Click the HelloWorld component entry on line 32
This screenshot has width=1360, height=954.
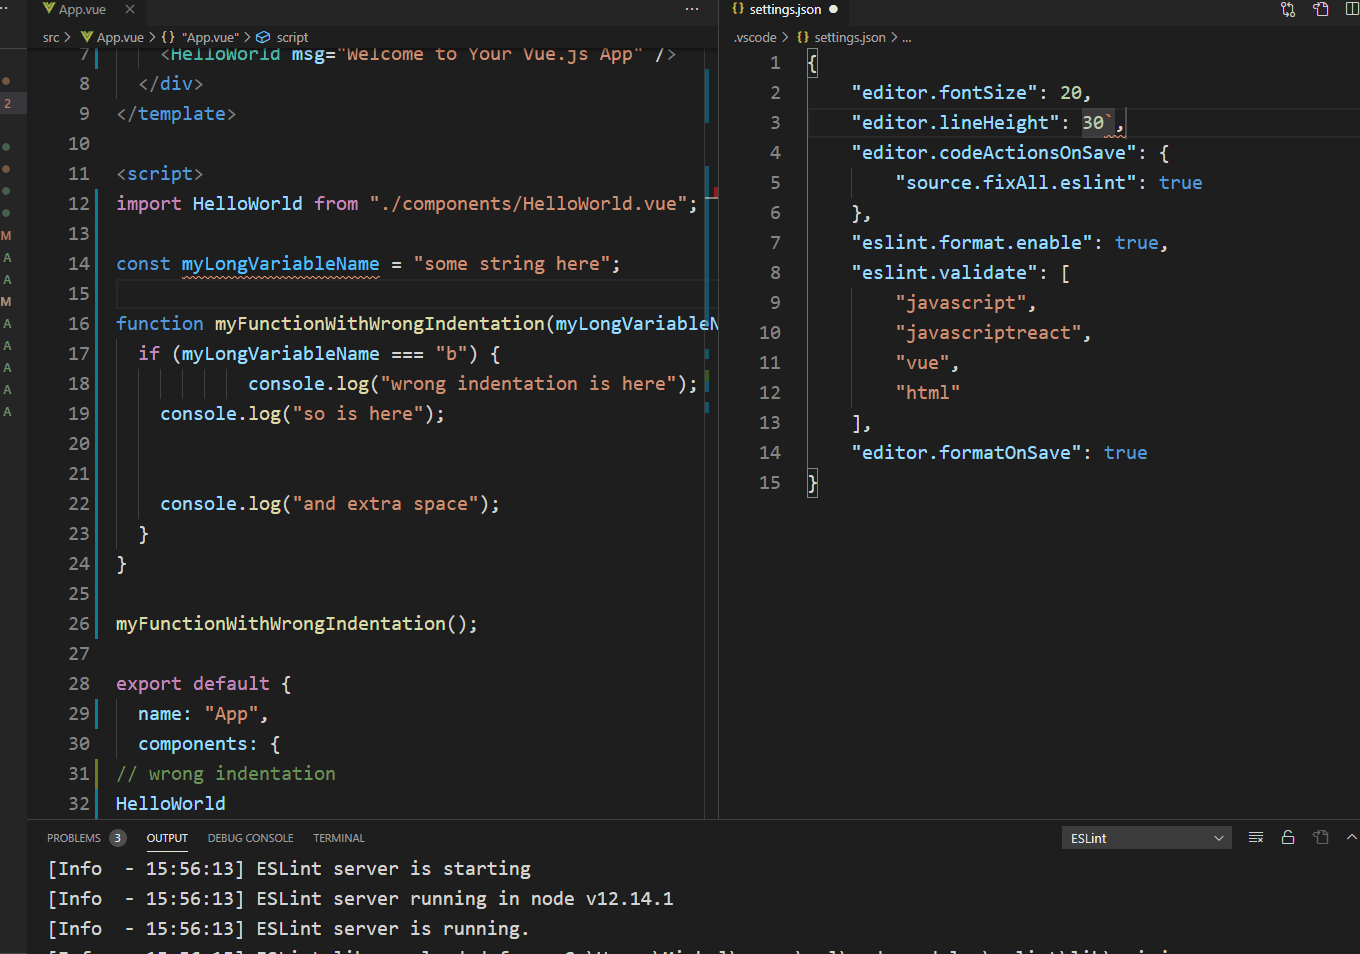tap(170, 804)
